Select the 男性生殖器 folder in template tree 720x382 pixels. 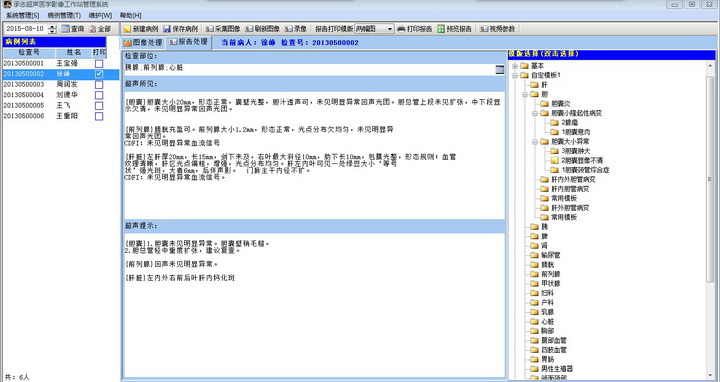click(x=552, y=369)
